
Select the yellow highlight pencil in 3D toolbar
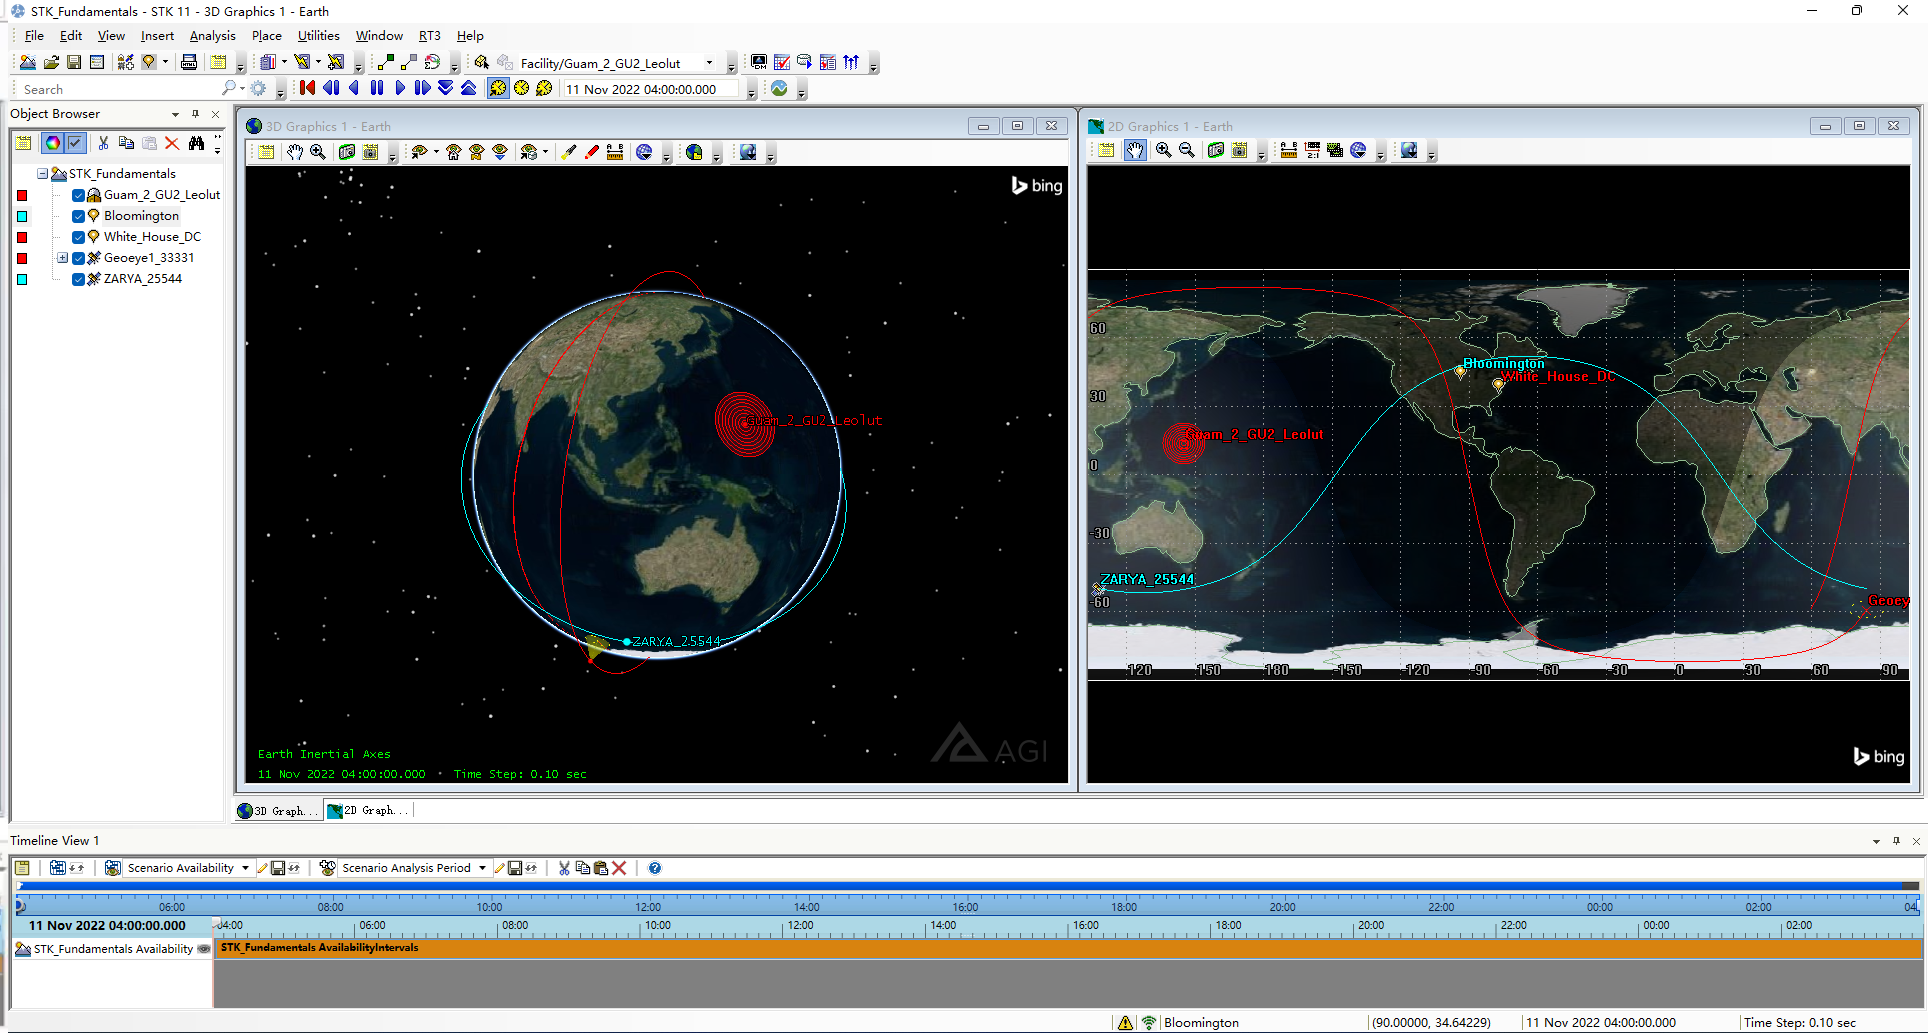coord(569,152)
